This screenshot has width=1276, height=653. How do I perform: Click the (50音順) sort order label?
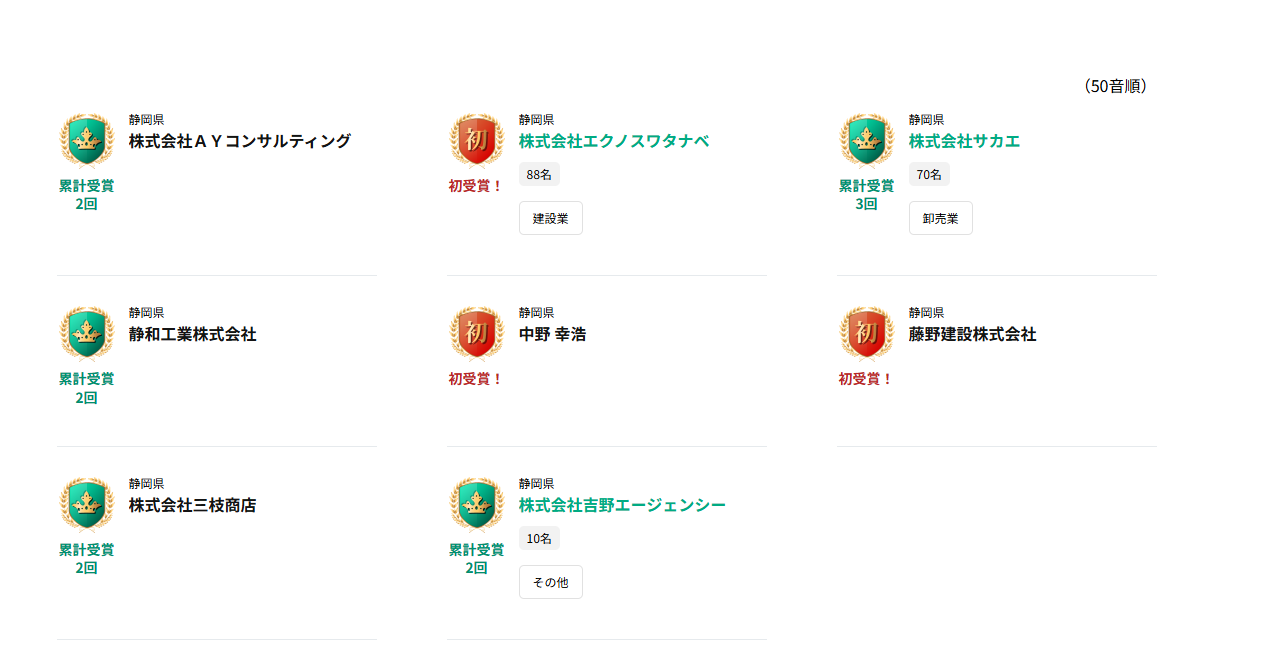tap(1115, 86)
